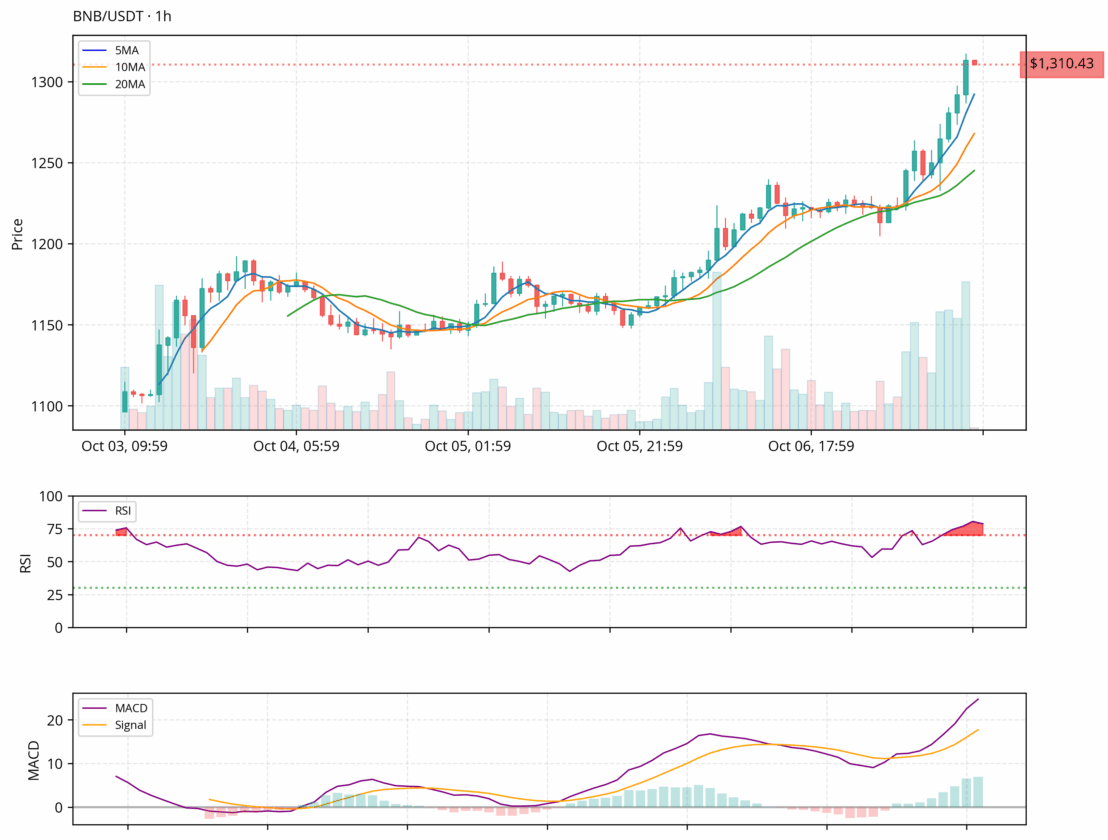Select the $1,310.43 current price tag
Screen dimensions: 1108x840
[x=1061, y=64]
